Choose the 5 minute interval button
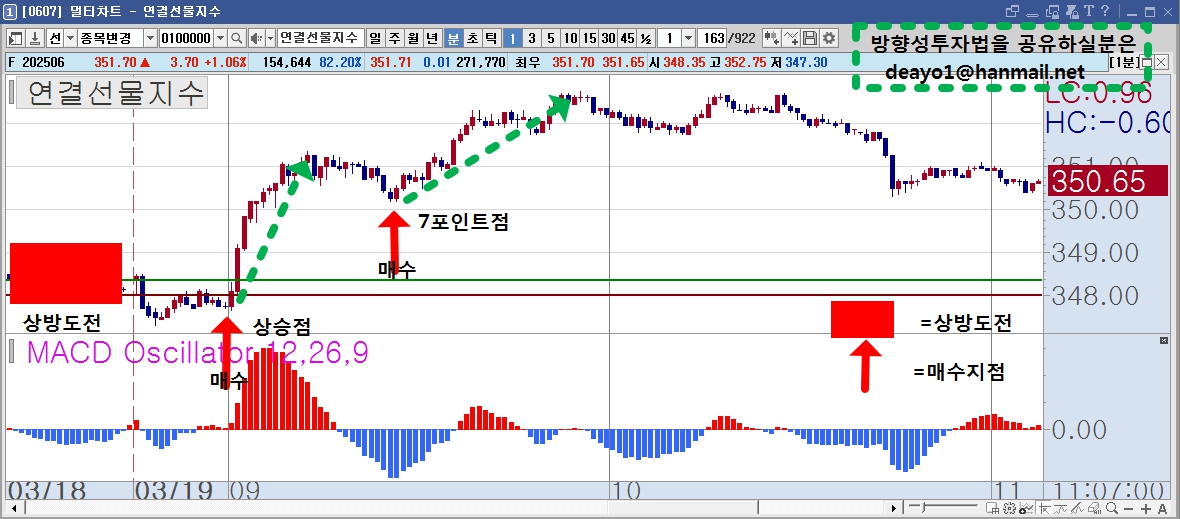 tap(551, 38)
